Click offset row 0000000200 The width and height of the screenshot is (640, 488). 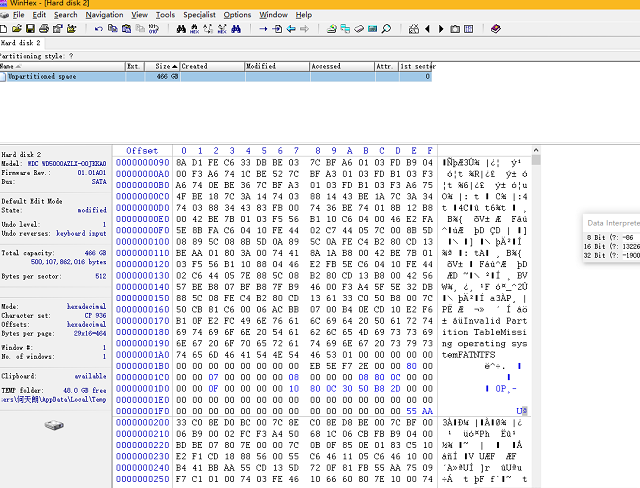pos(142,422)
